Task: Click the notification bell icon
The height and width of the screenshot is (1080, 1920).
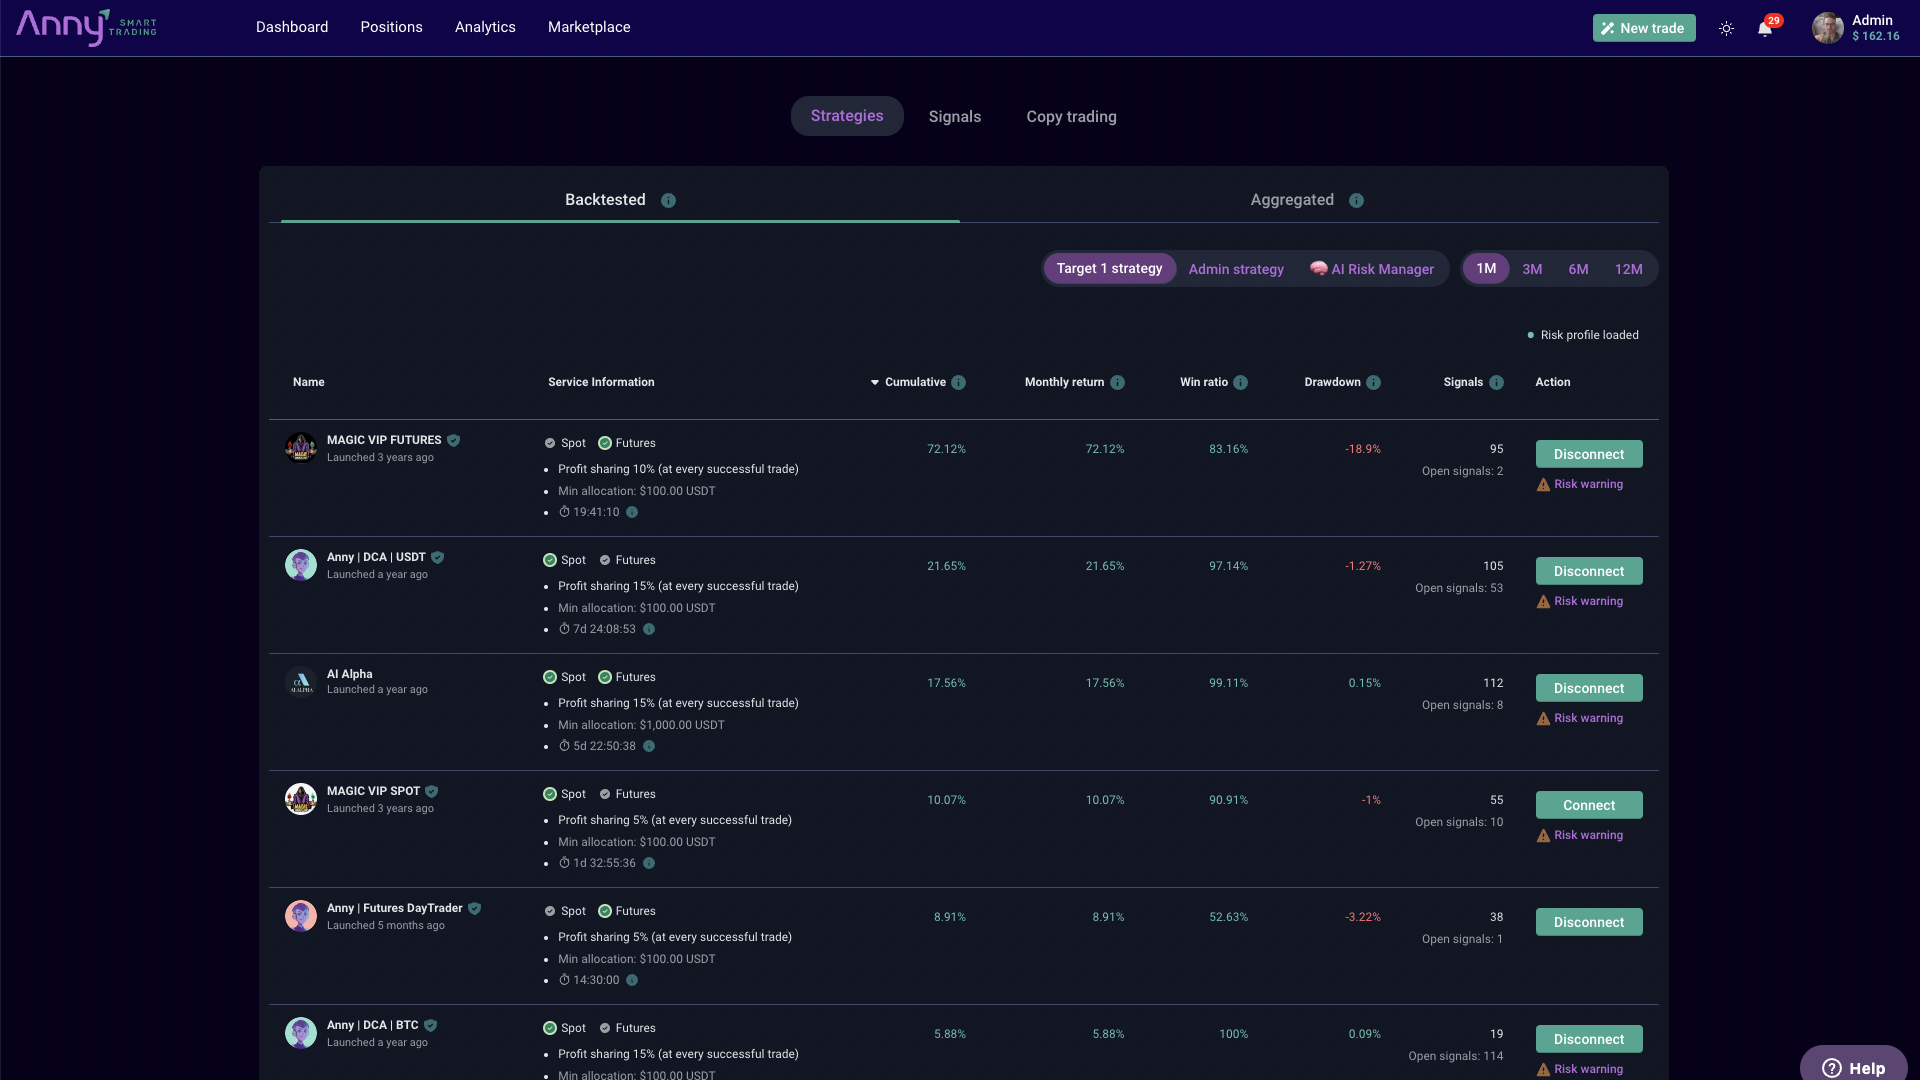Action: [x=1766, y=28]
